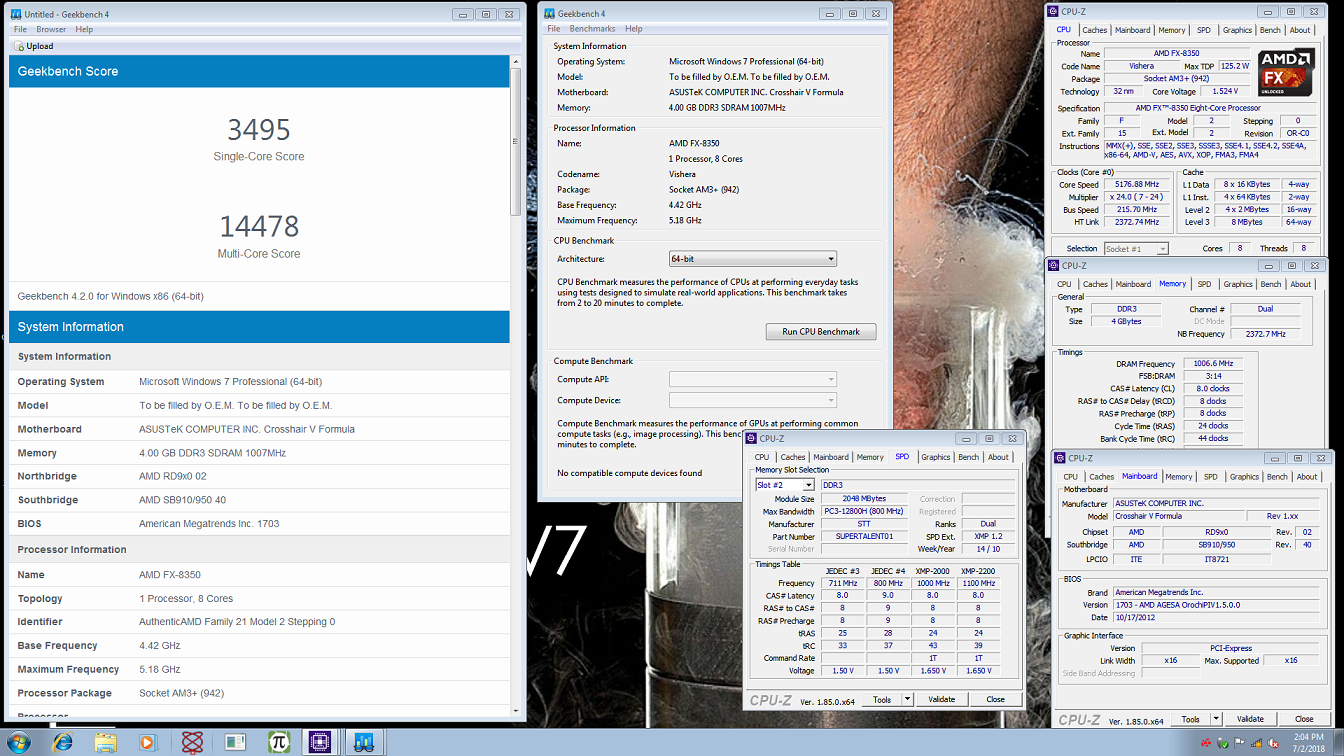This screenshot has width=1344, height=756.
Task: Select Memory tab in the SPD CPU-Z window
Action: click(870, 457)
